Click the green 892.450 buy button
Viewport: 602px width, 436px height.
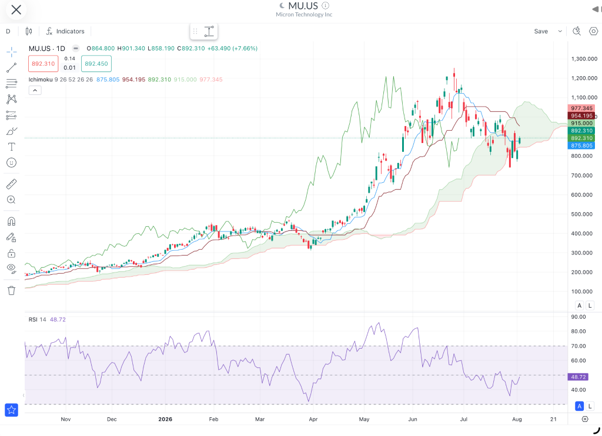coord(96,64)
